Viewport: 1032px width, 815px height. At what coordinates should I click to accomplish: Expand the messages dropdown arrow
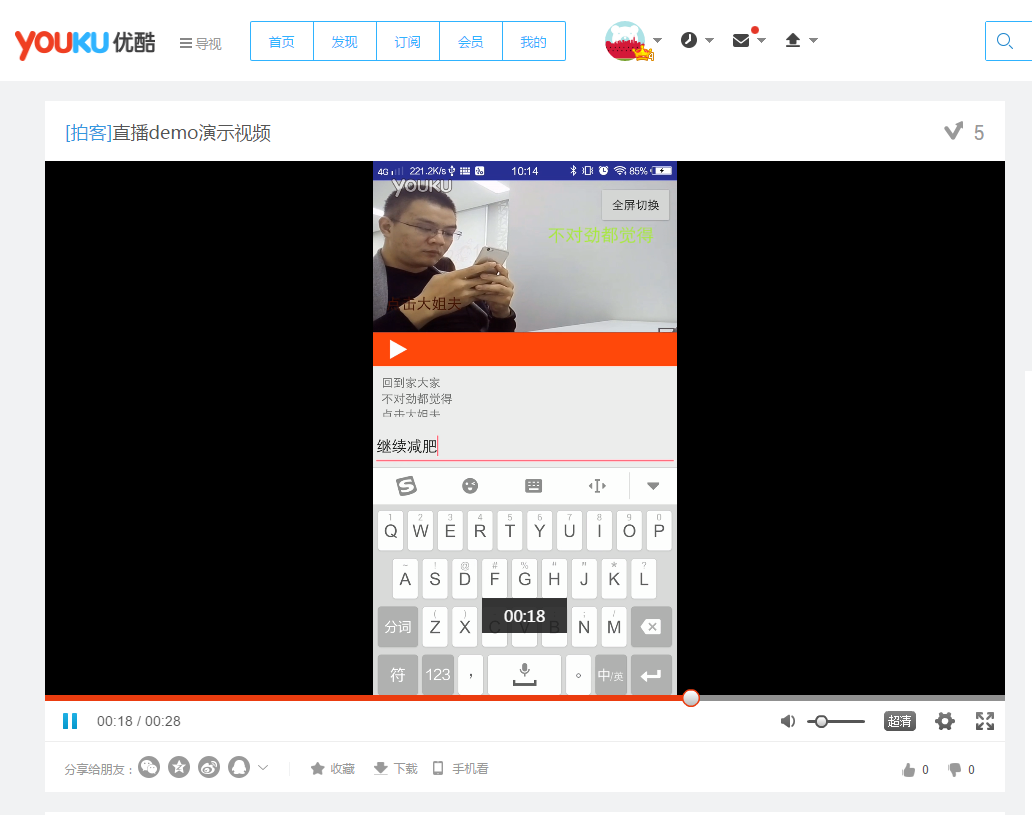[x=761, y=40]
